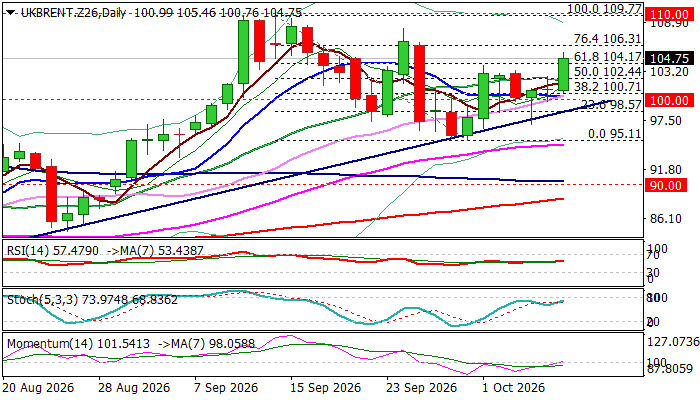700x400 pixels.
Task: Click the 87.8059 momentum scale value
Action: click(670, 369)
